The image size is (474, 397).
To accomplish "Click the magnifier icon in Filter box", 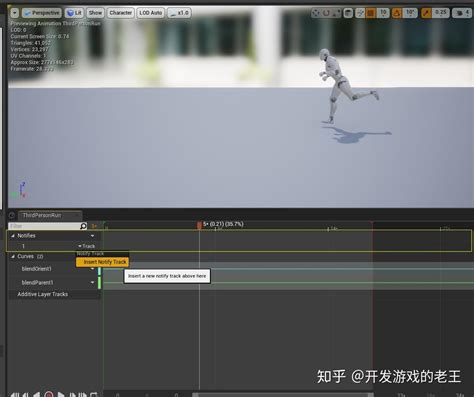I will pyautogui.click(x=83, y=226).
